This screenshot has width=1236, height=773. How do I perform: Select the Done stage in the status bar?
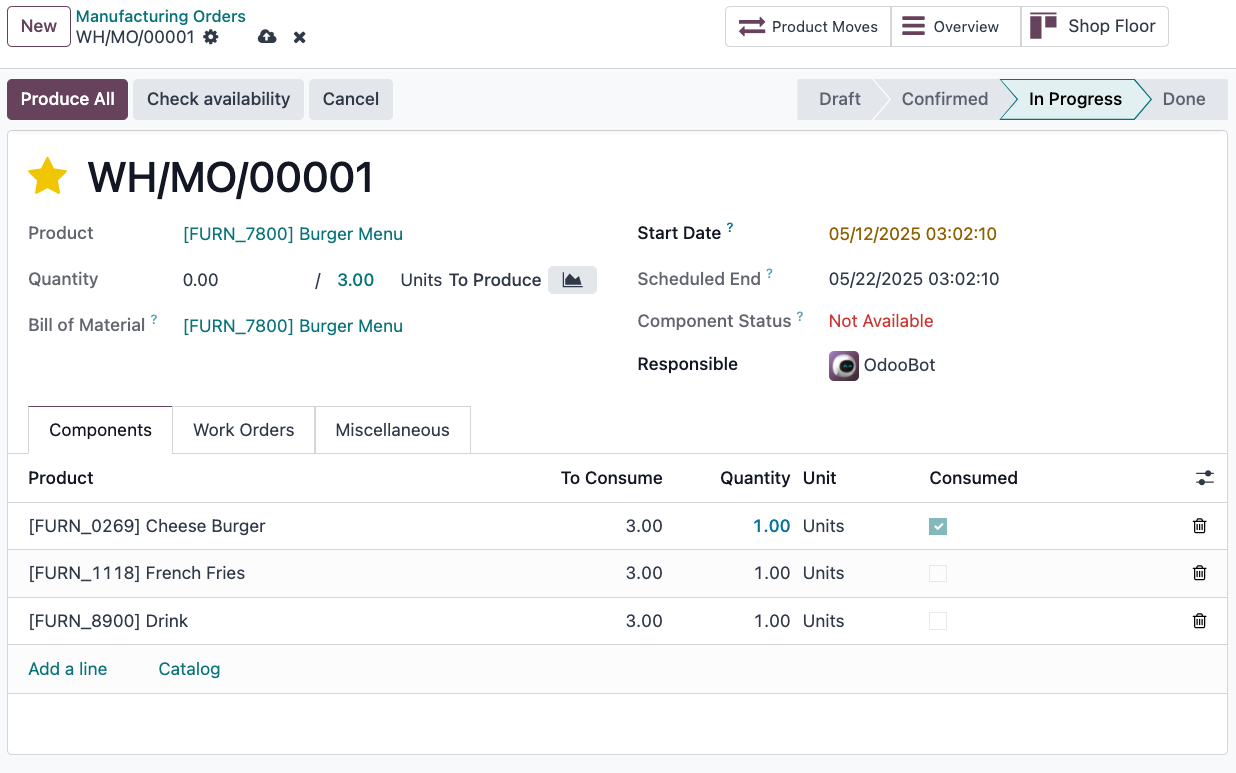[x=1184, y=99]
